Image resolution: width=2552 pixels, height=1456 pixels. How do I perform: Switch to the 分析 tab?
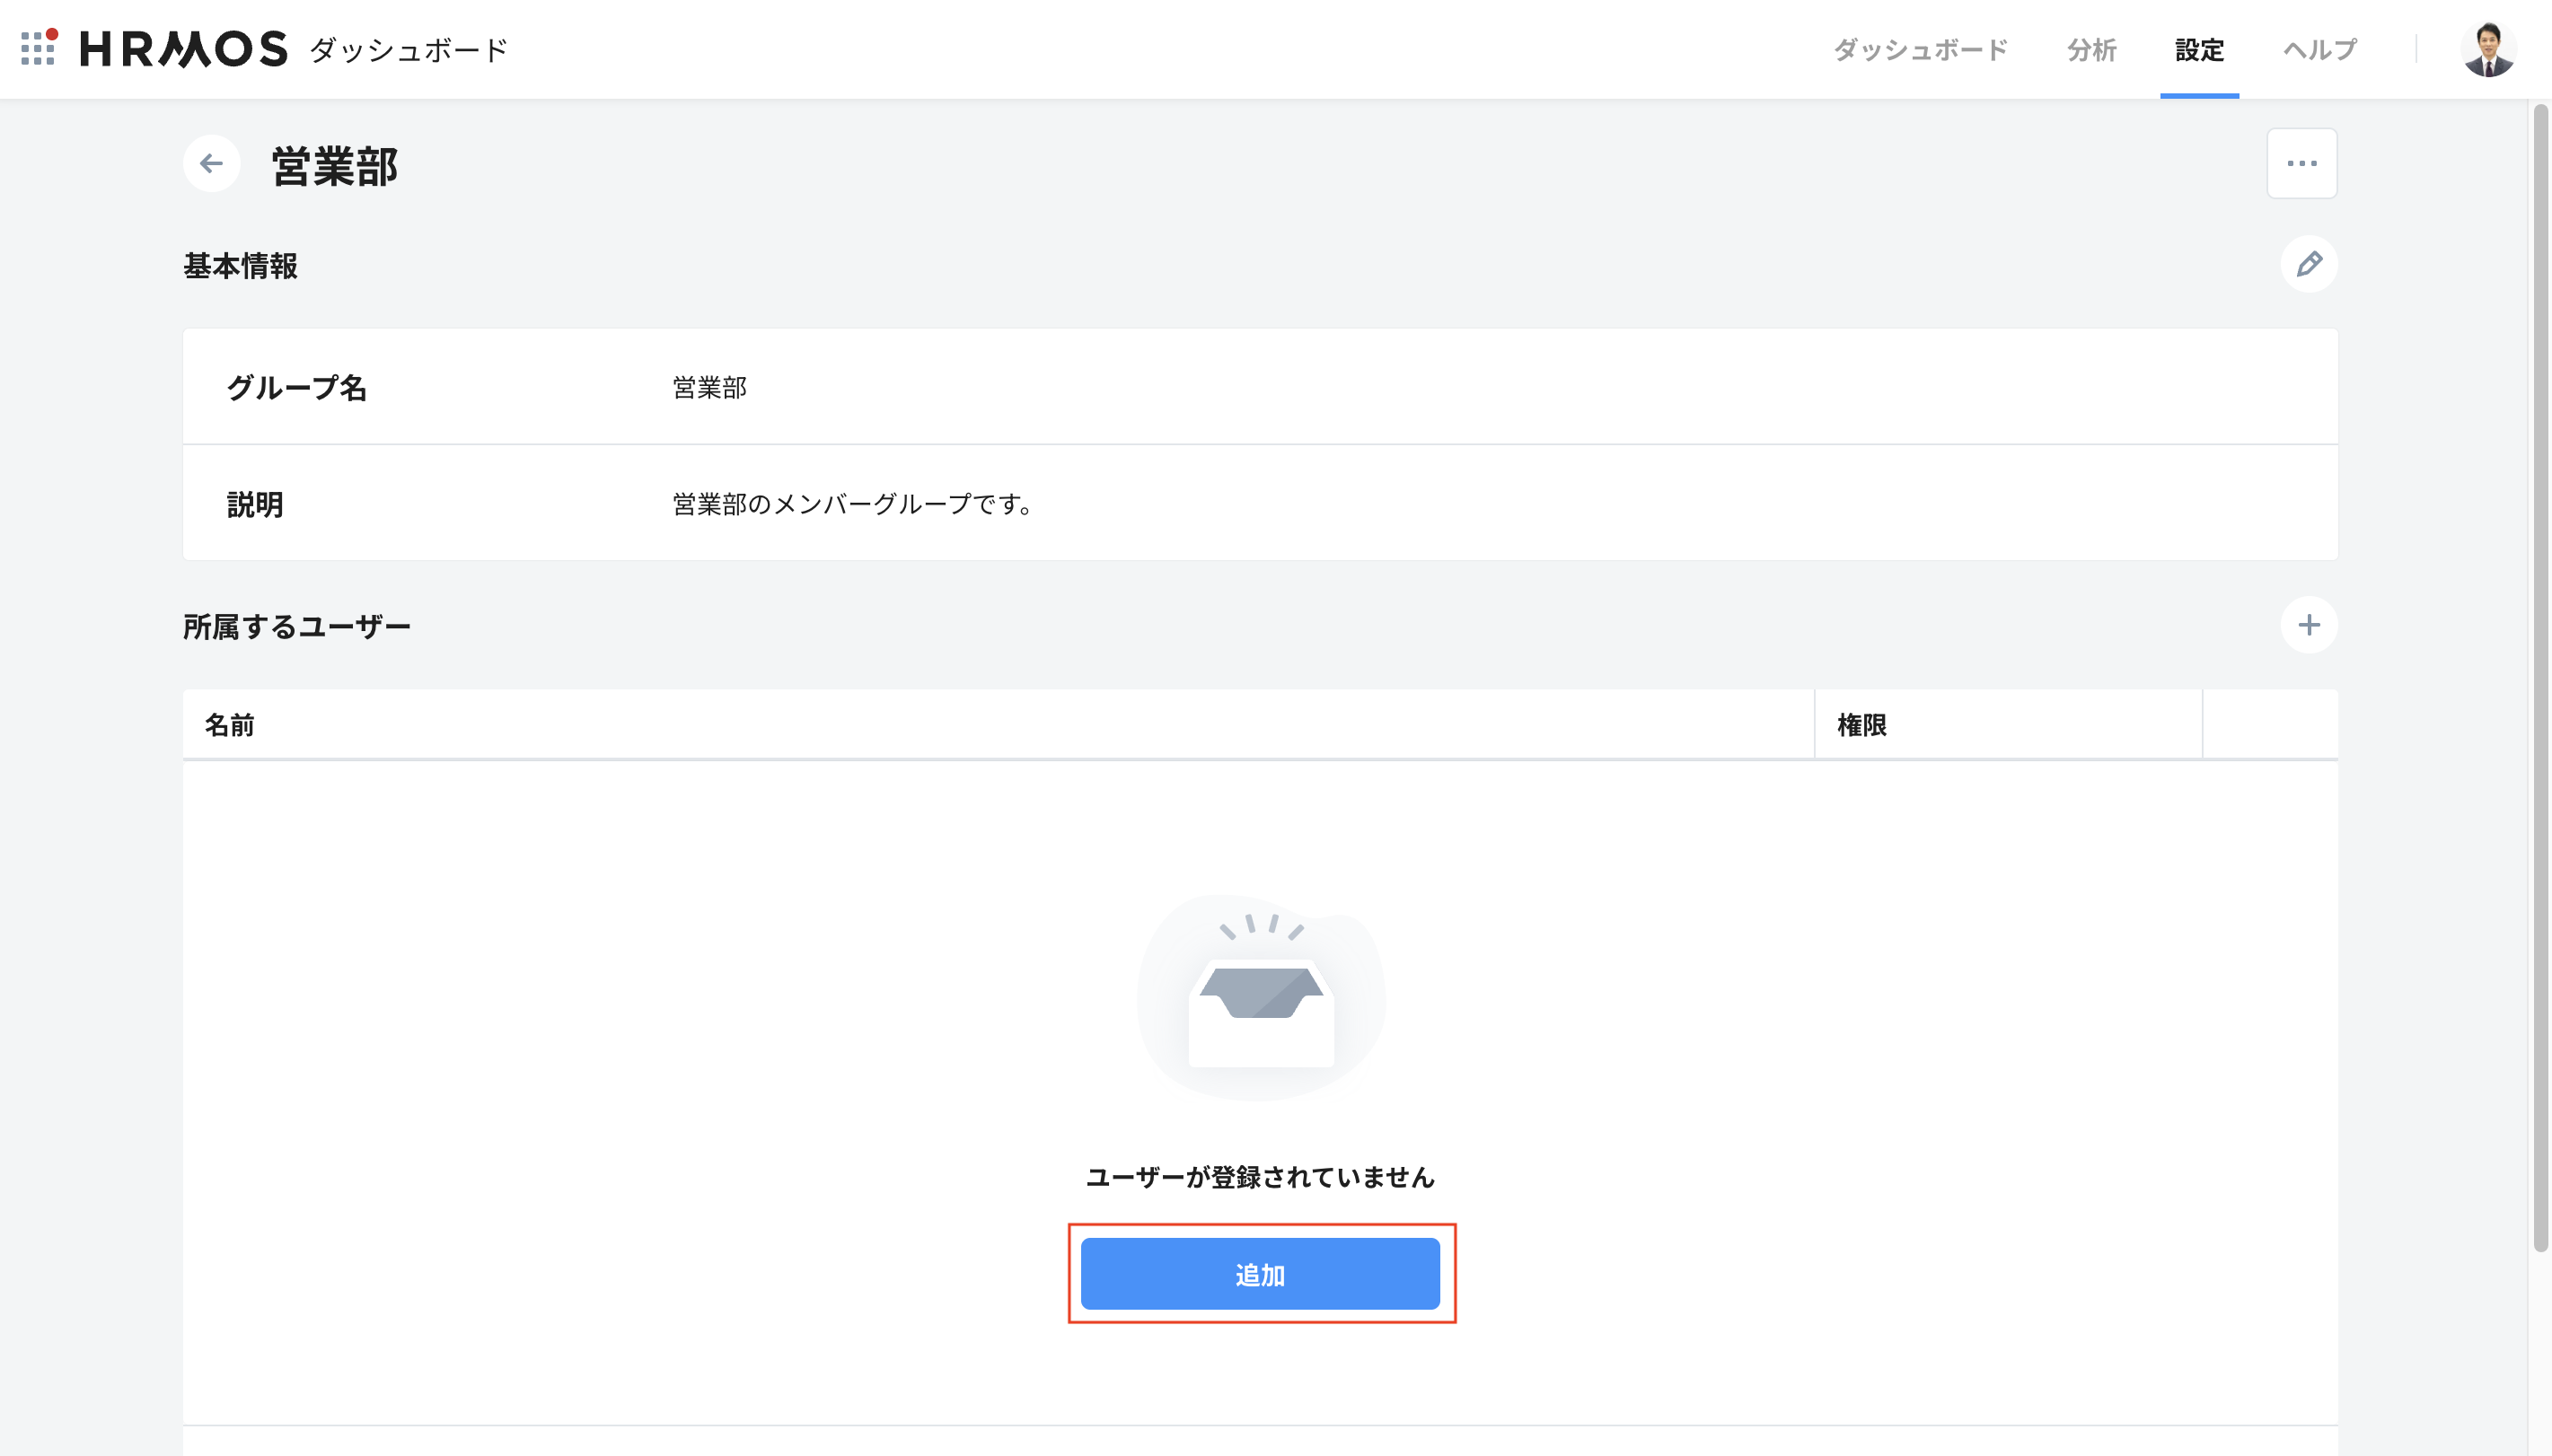[x=2091, y=50]
